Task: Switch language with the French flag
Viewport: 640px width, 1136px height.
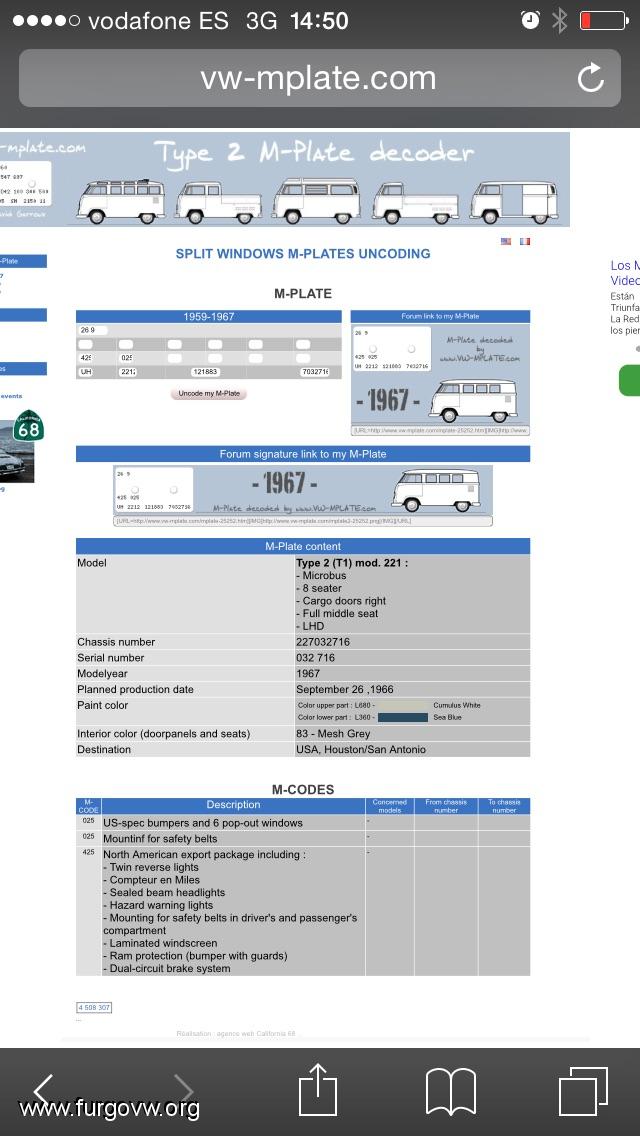Action: pos(525,241)
